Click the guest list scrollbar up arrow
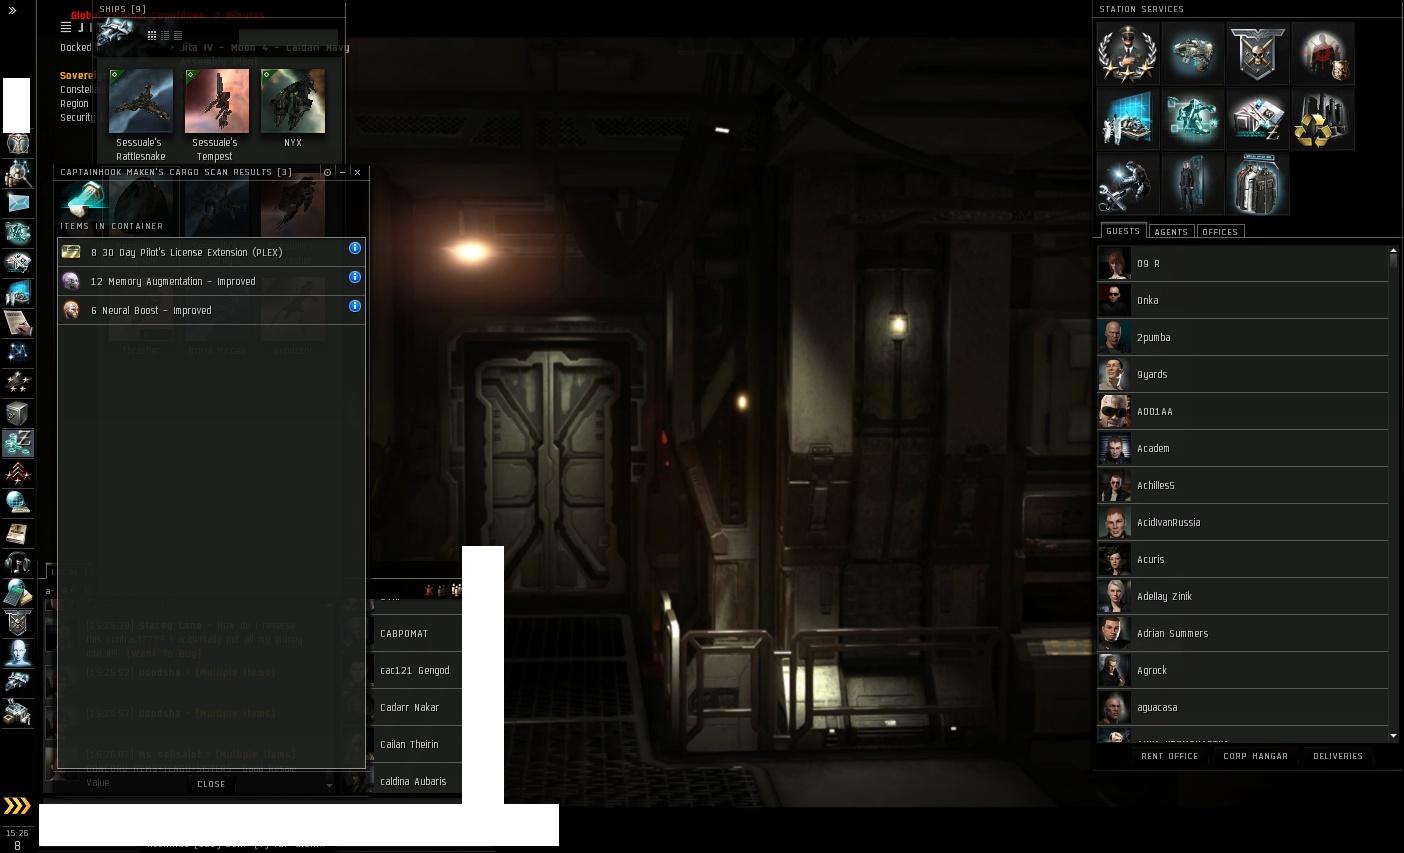1404x853 pixels. pos(1394,251)
